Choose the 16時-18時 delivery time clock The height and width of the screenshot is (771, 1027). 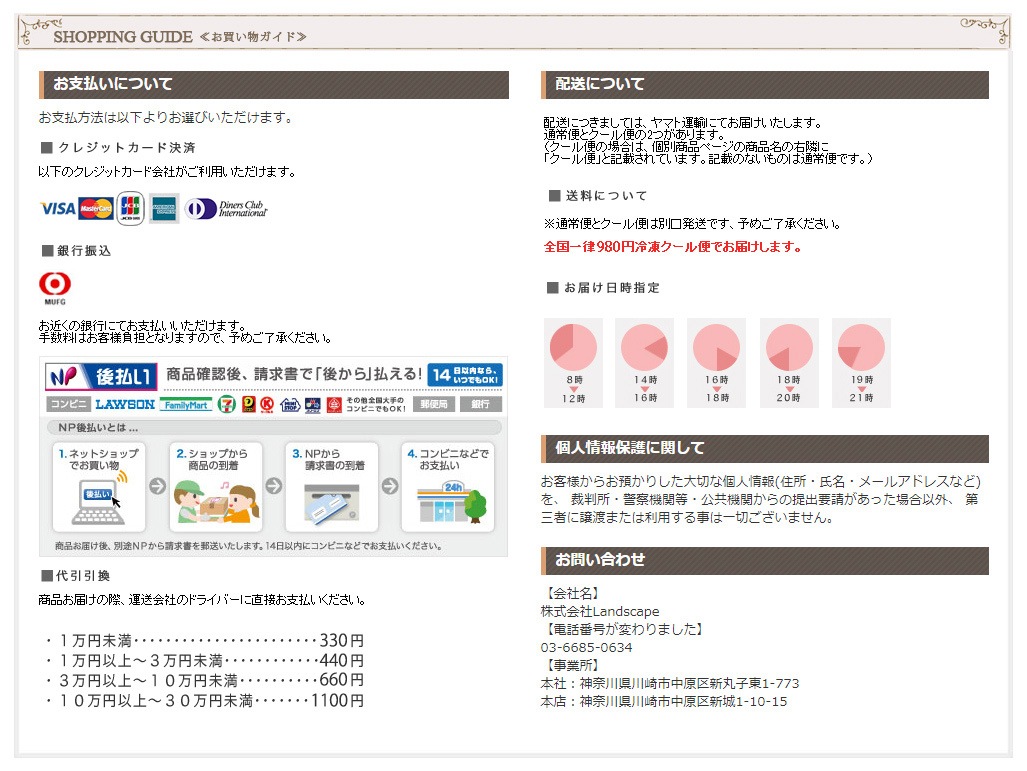tap(716, 362)
